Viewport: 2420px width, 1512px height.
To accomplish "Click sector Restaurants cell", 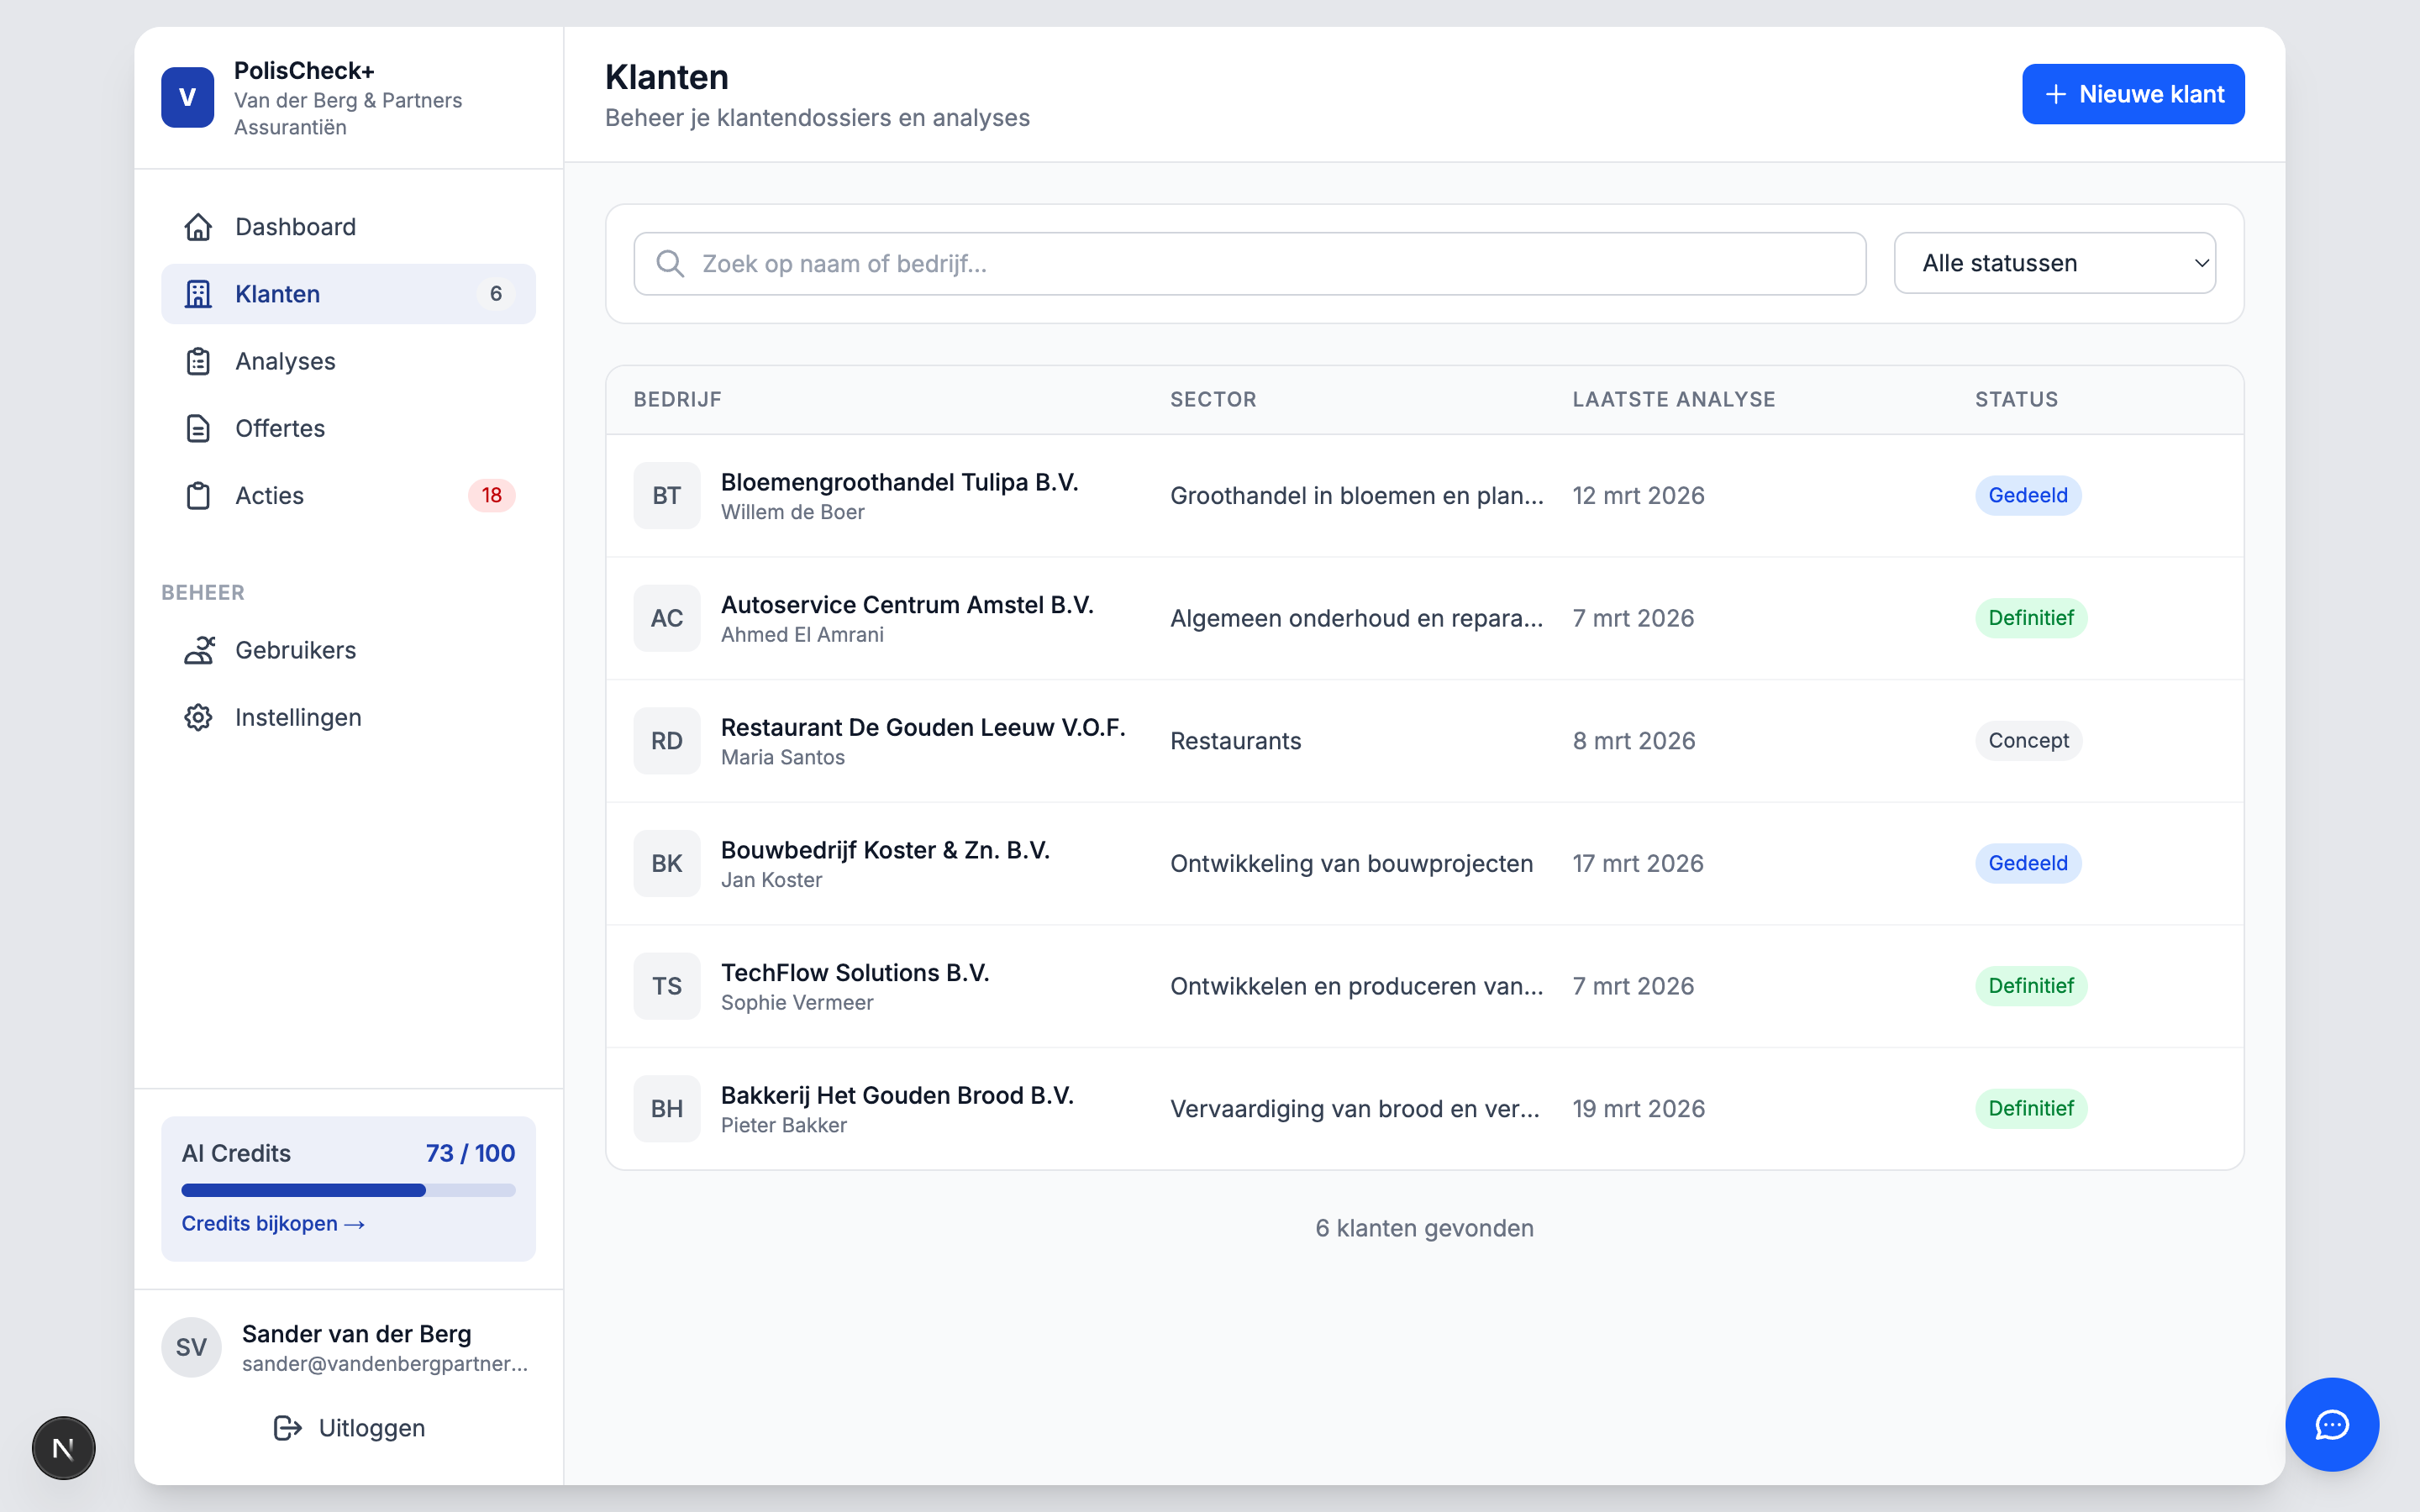I will point(1235,741).
